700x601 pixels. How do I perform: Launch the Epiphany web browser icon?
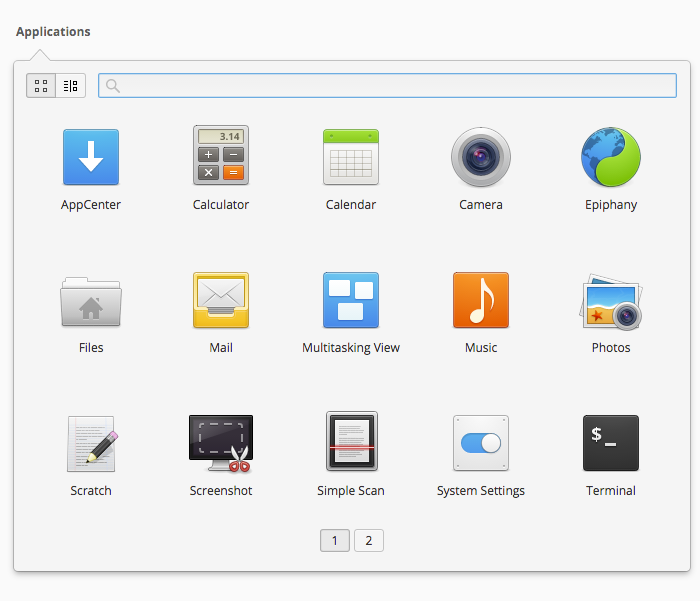(x=611, y=157)
